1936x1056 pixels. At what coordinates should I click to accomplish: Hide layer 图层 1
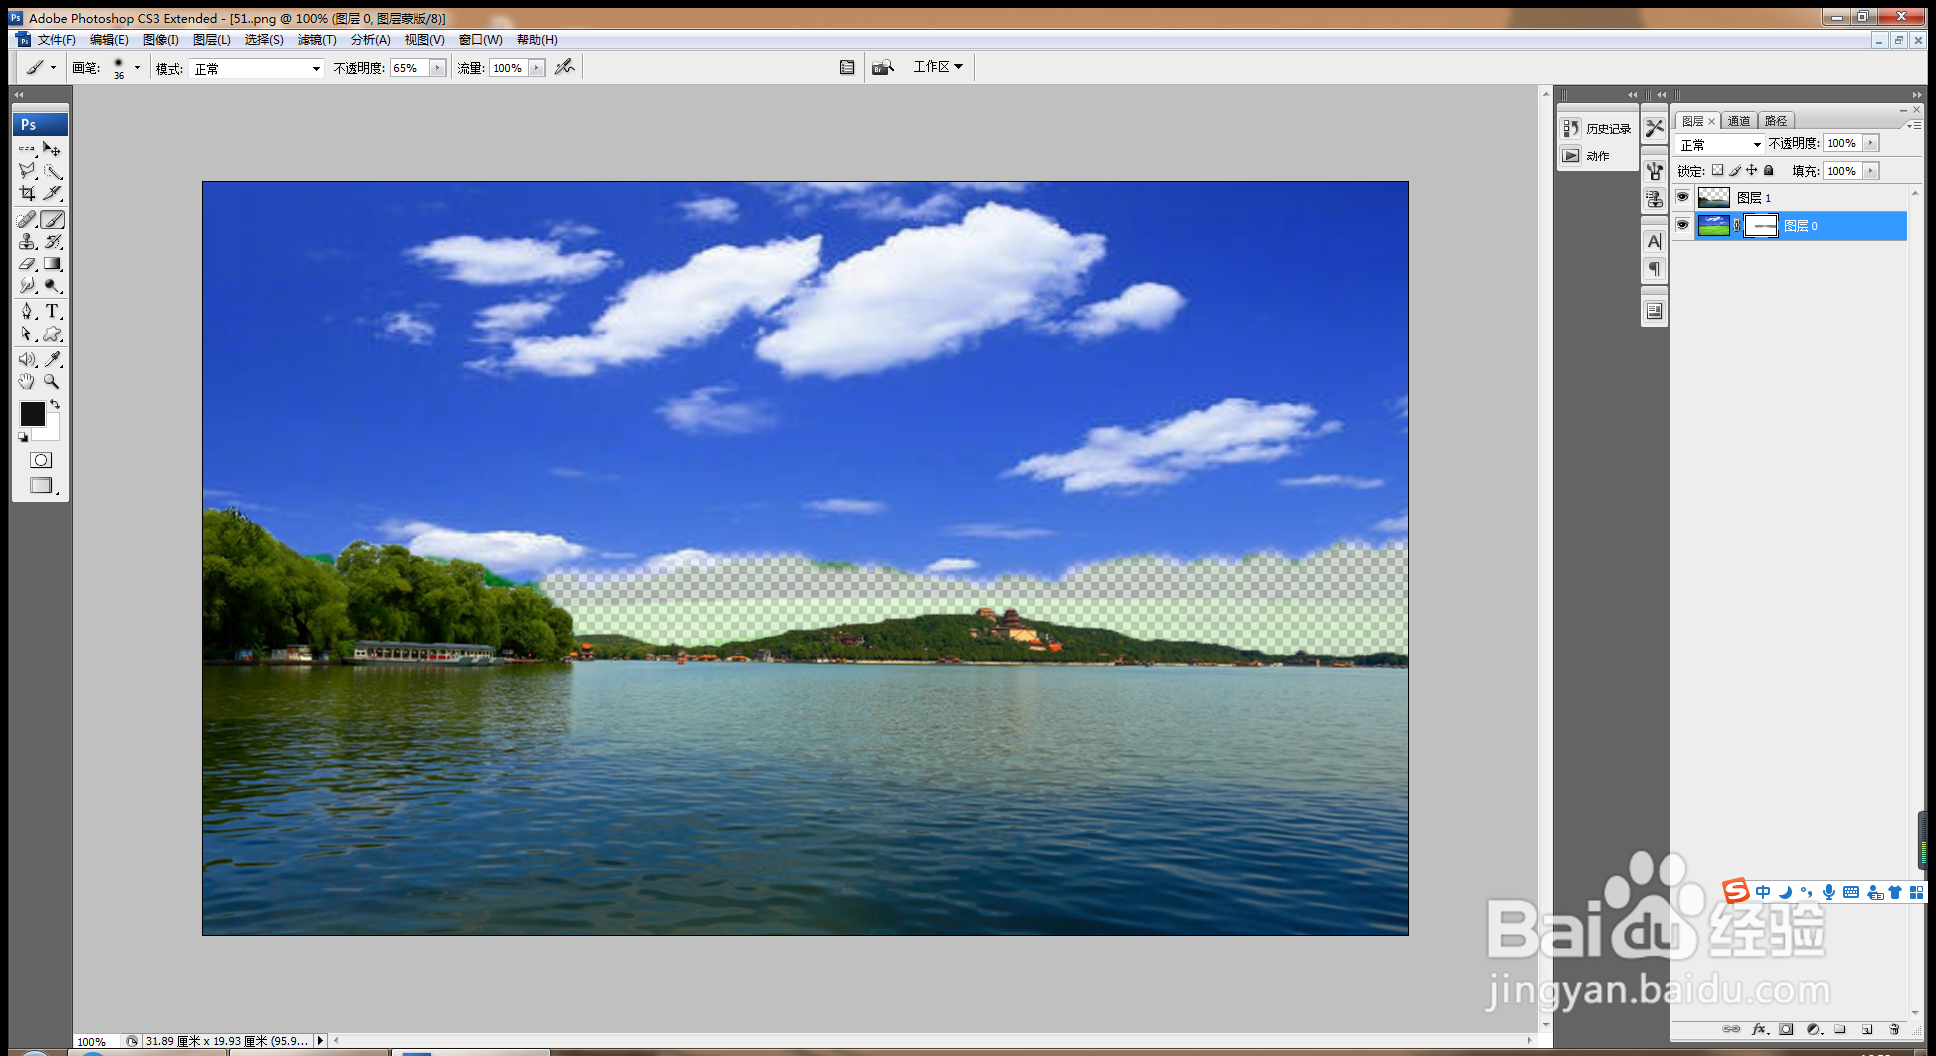coord(1683,197)
